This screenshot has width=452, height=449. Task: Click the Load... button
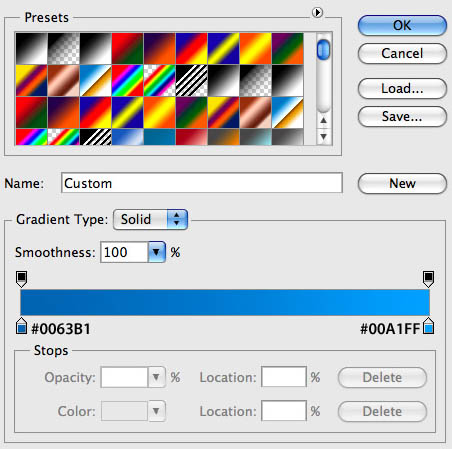402,88
